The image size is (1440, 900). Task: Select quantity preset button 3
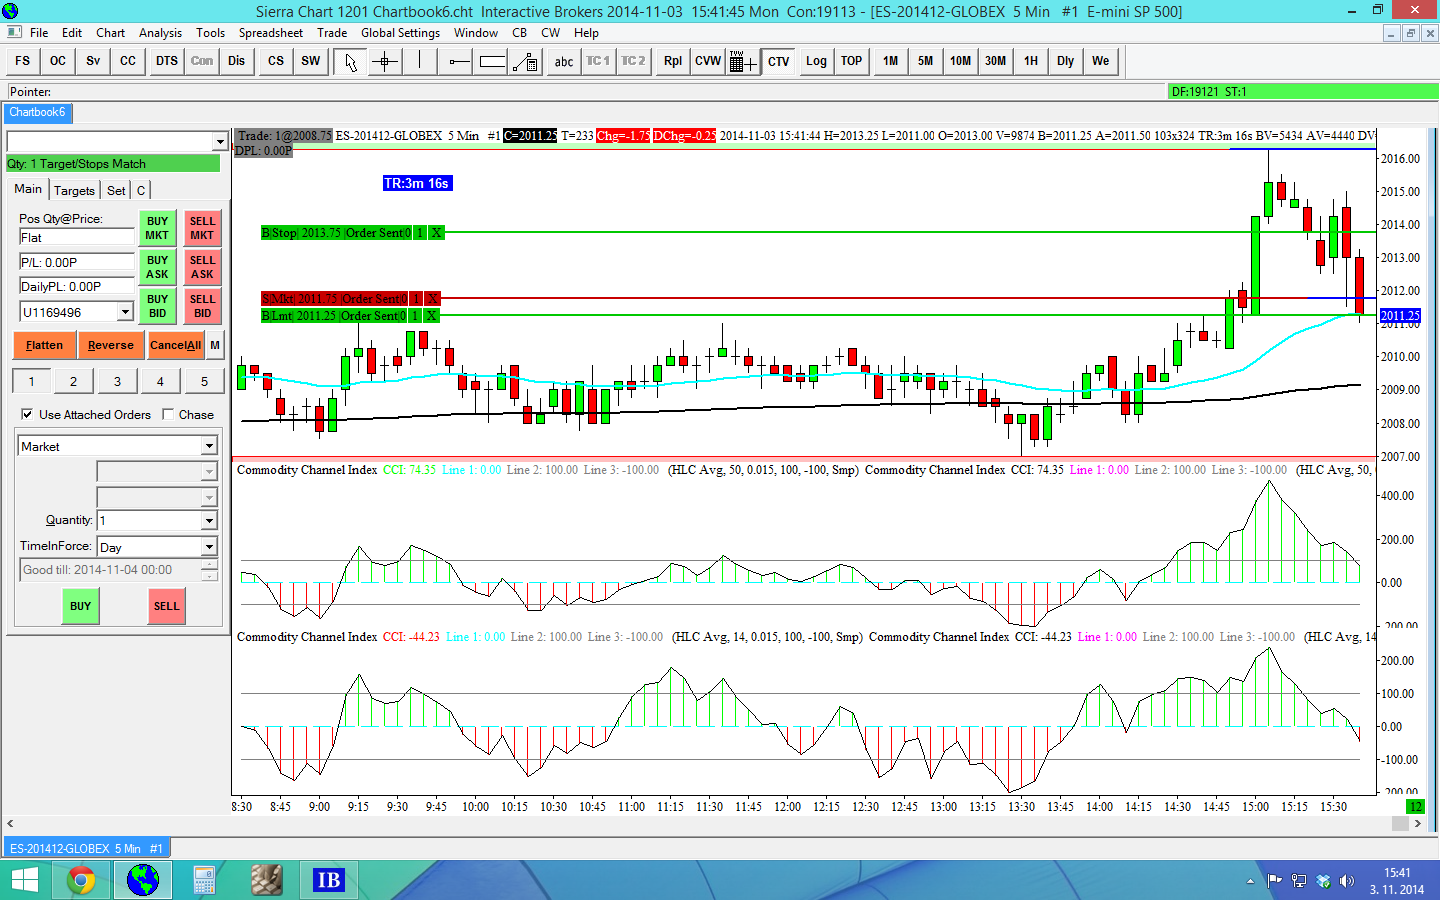click(x=118, y=381)
